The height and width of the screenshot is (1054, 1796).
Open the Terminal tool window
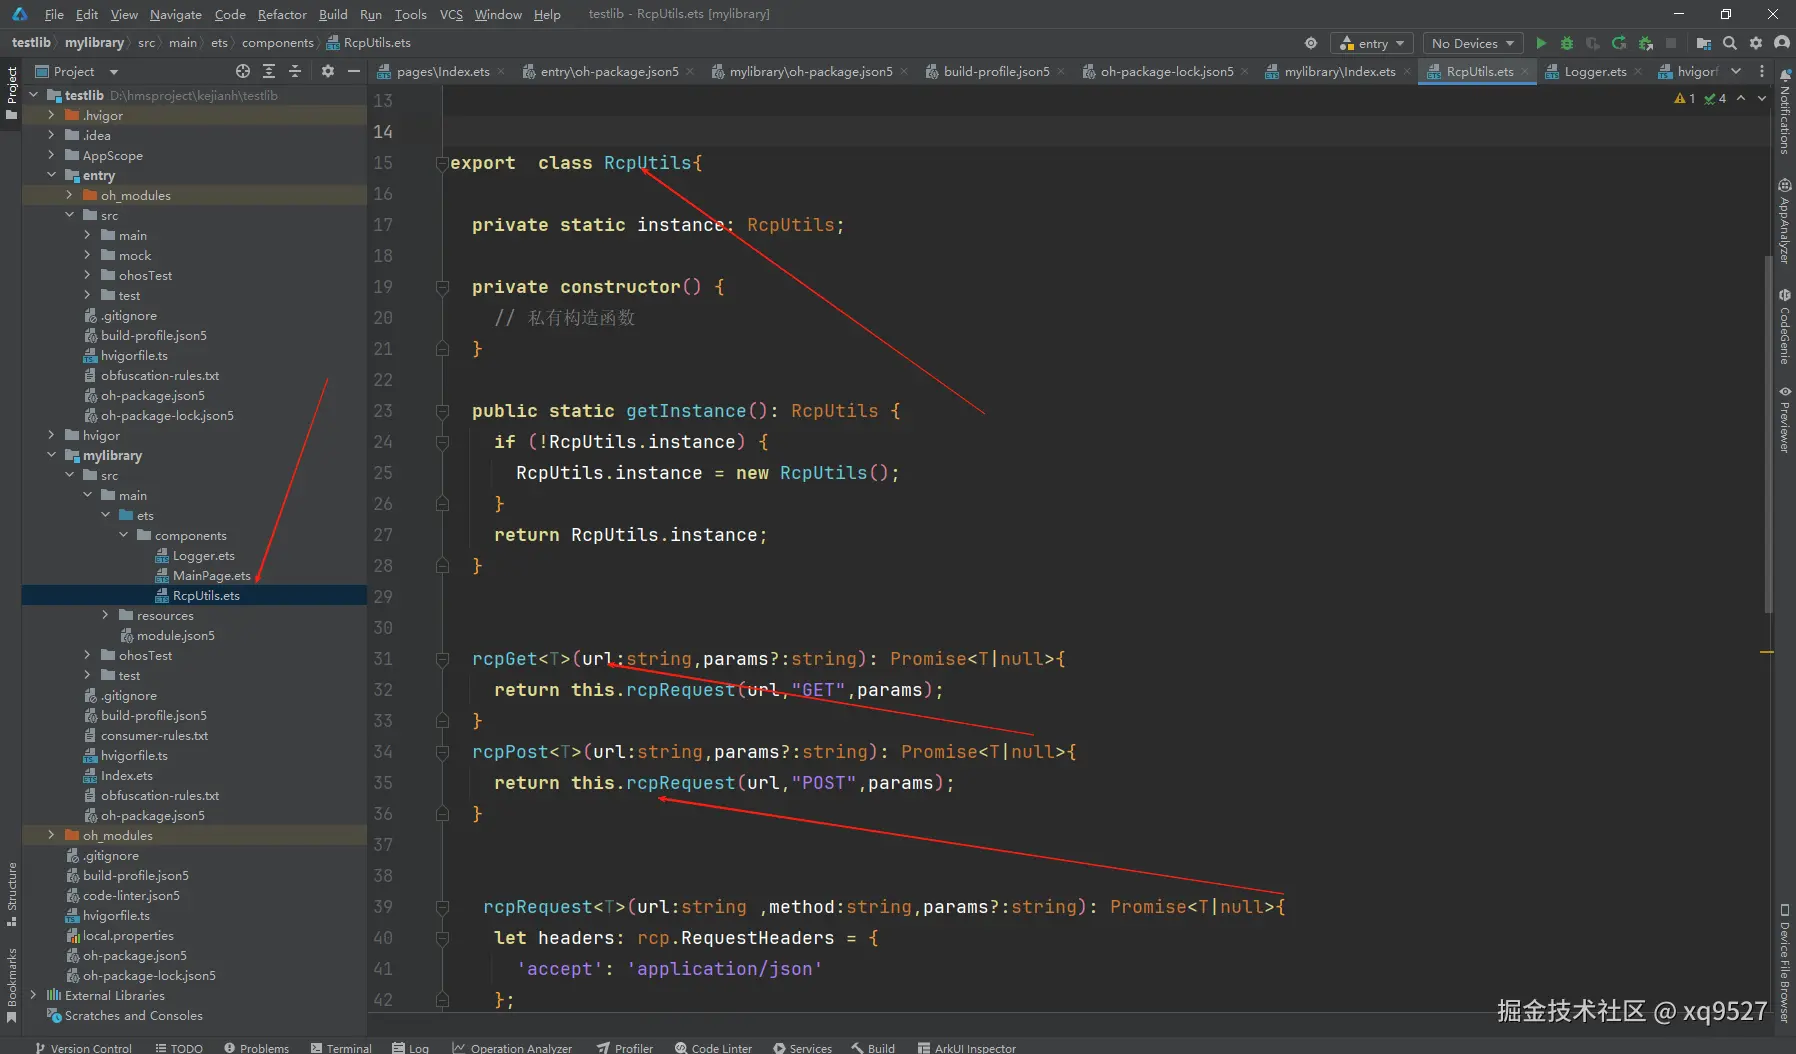click(x=341, y=1047)
